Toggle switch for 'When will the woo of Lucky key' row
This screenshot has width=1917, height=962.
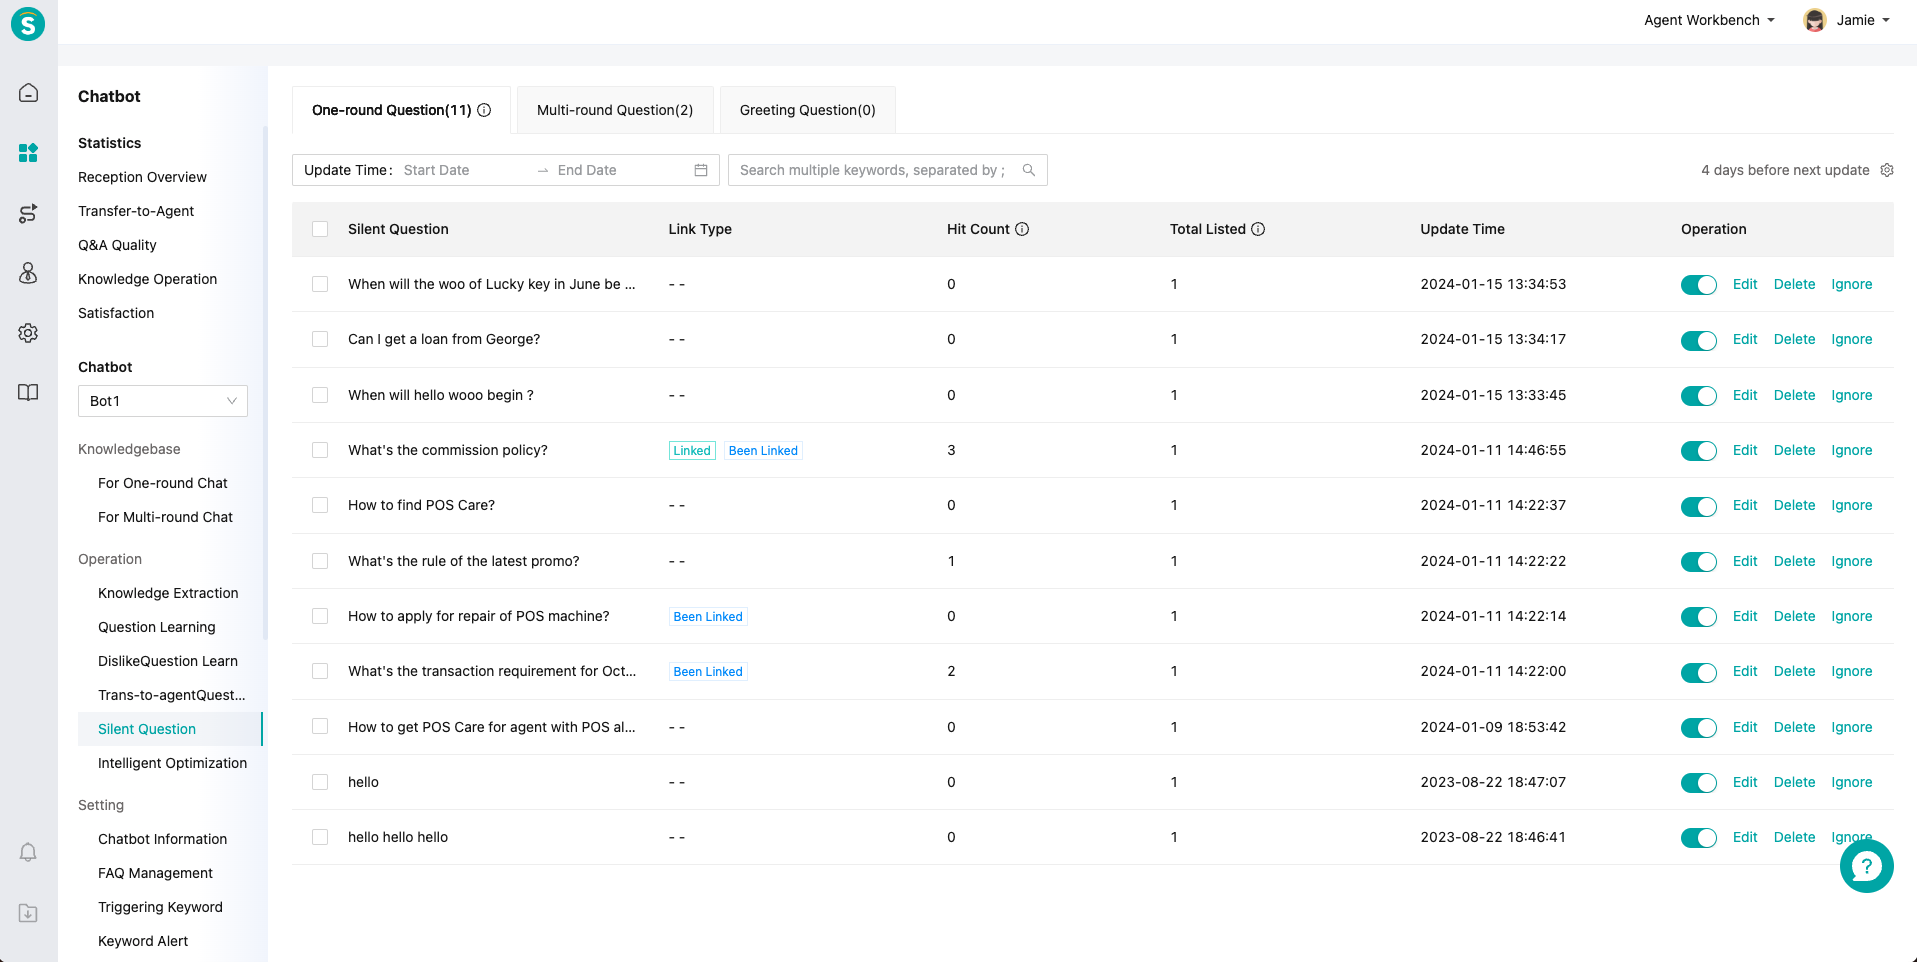coord(1698,285)
